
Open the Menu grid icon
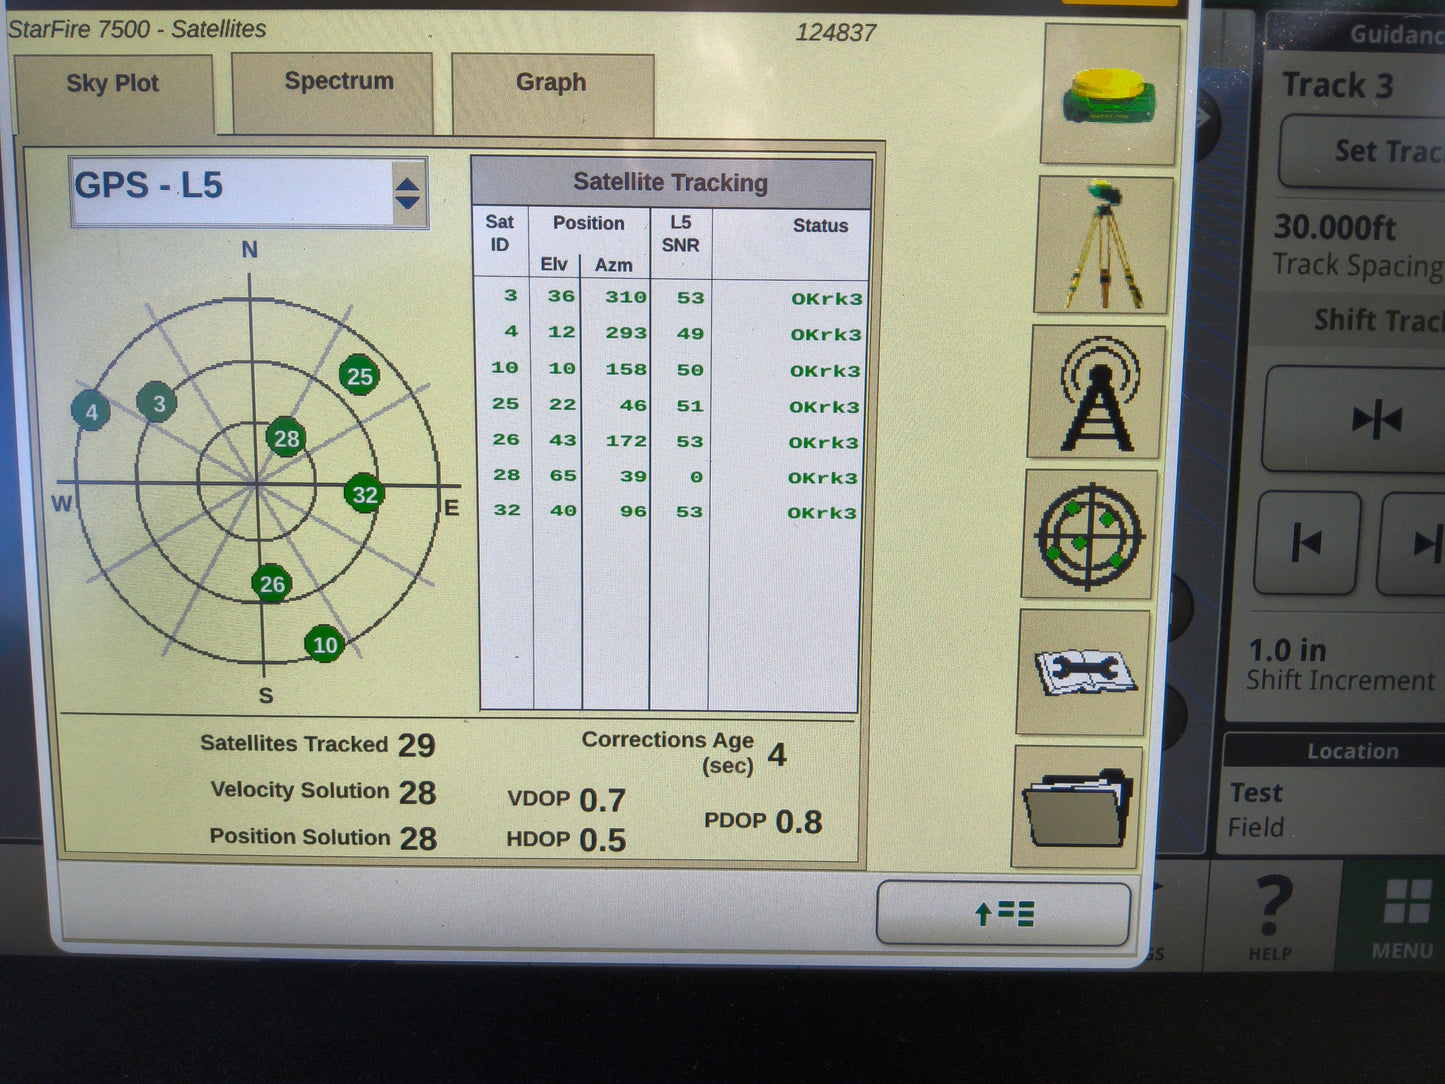coord(1406,905)
